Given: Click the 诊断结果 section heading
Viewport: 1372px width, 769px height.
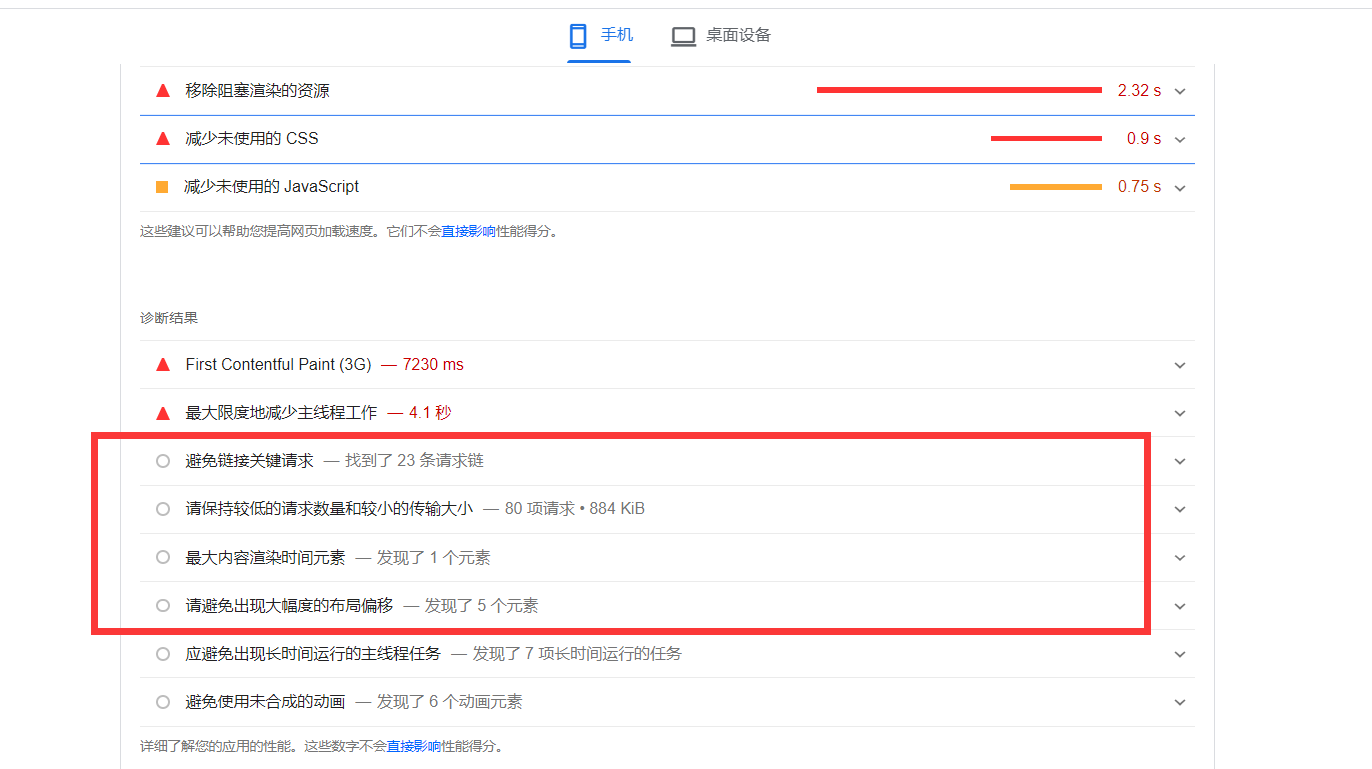Looking at the screenshot, I should (x=169, y=318).
